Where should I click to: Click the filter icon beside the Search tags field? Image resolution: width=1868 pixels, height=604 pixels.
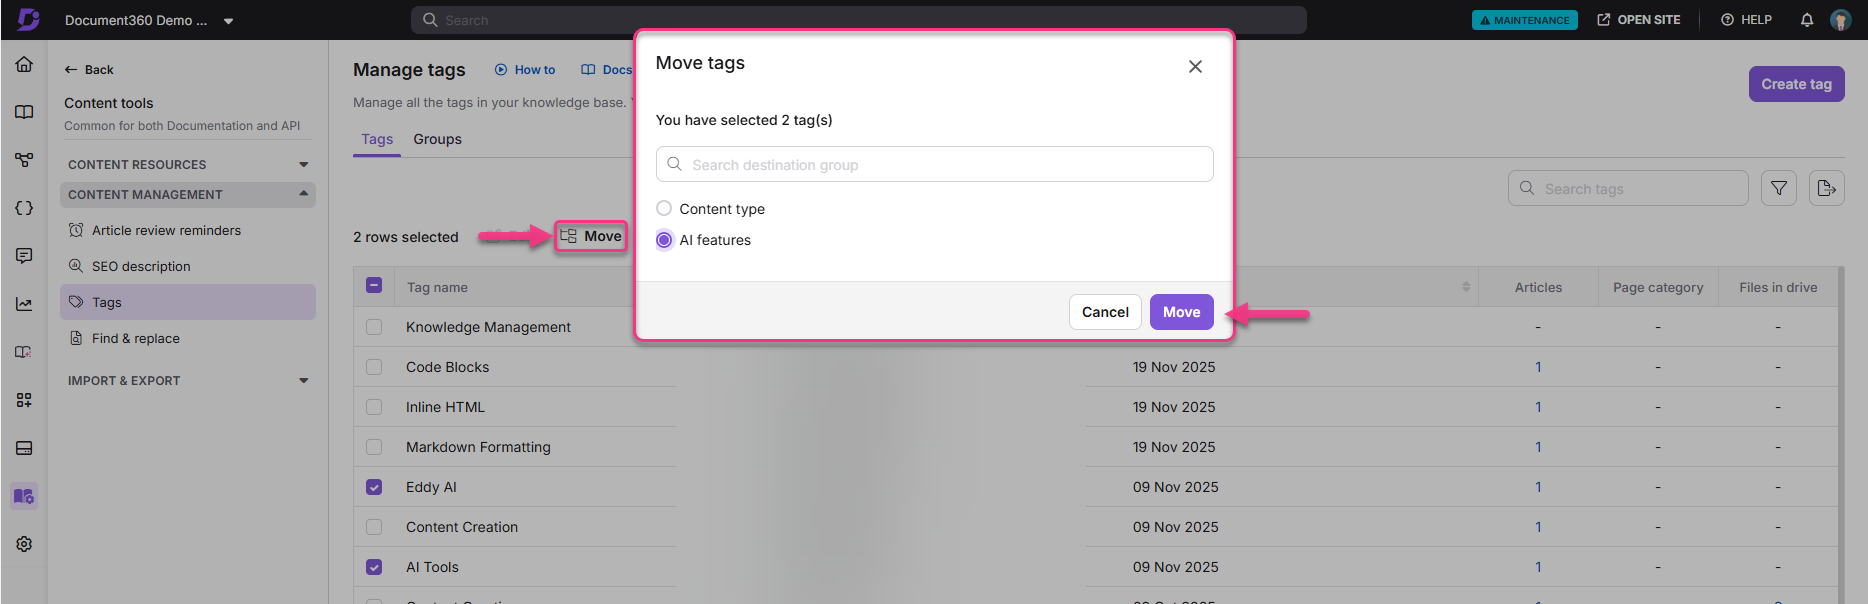coord(1779,188)
